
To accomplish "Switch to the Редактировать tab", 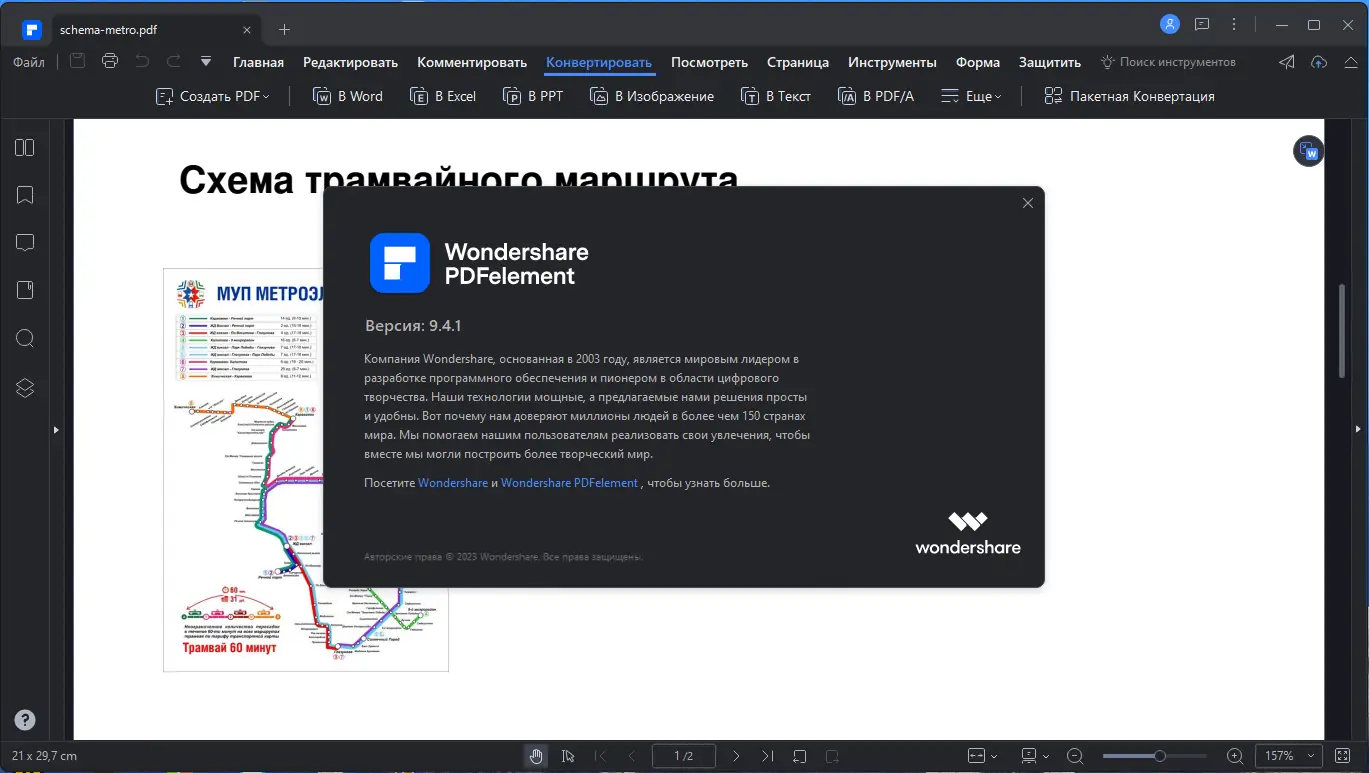I will coord(350,62).
